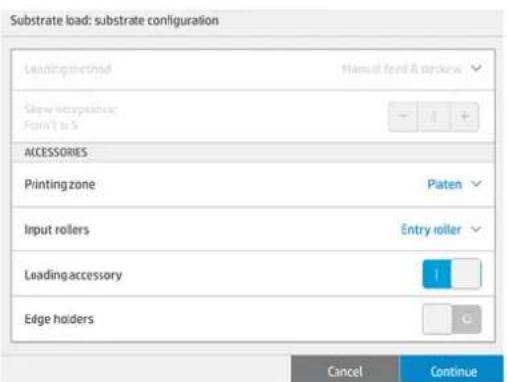Continue with the substrate load
The width and height of the screenshot is (507, 382).
tap(453, 371)
